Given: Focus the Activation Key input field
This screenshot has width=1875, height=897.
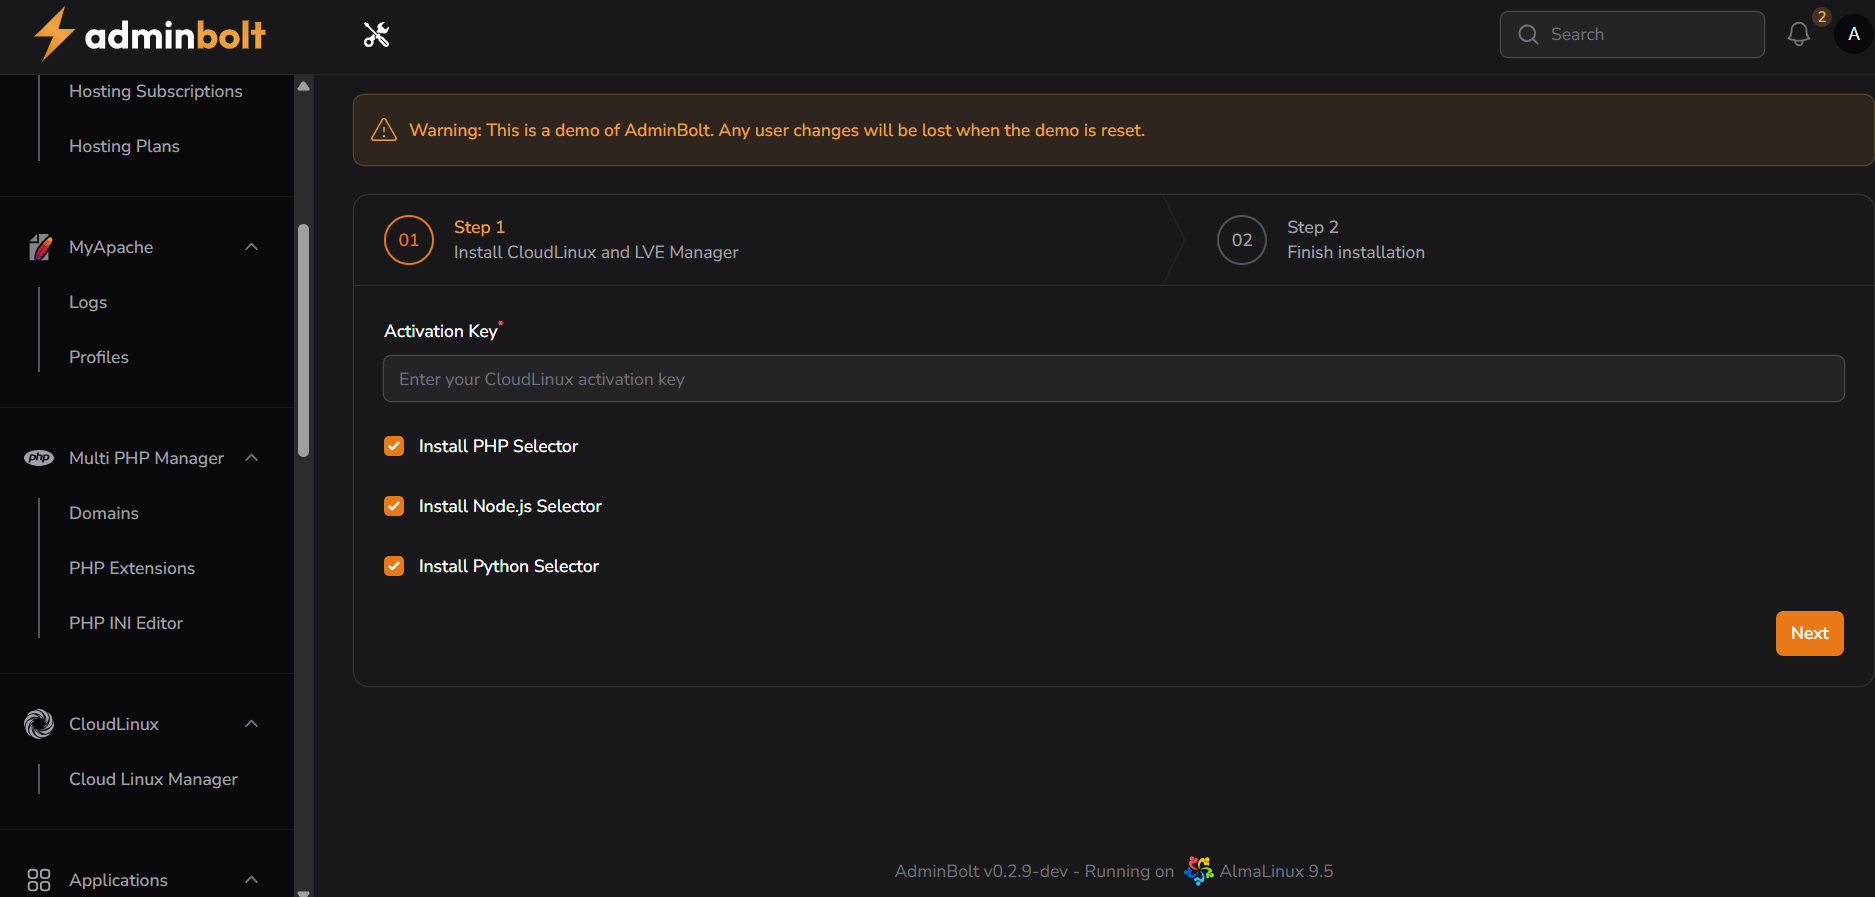Looking at the screenshot, I should click(x=1113, y=379).
